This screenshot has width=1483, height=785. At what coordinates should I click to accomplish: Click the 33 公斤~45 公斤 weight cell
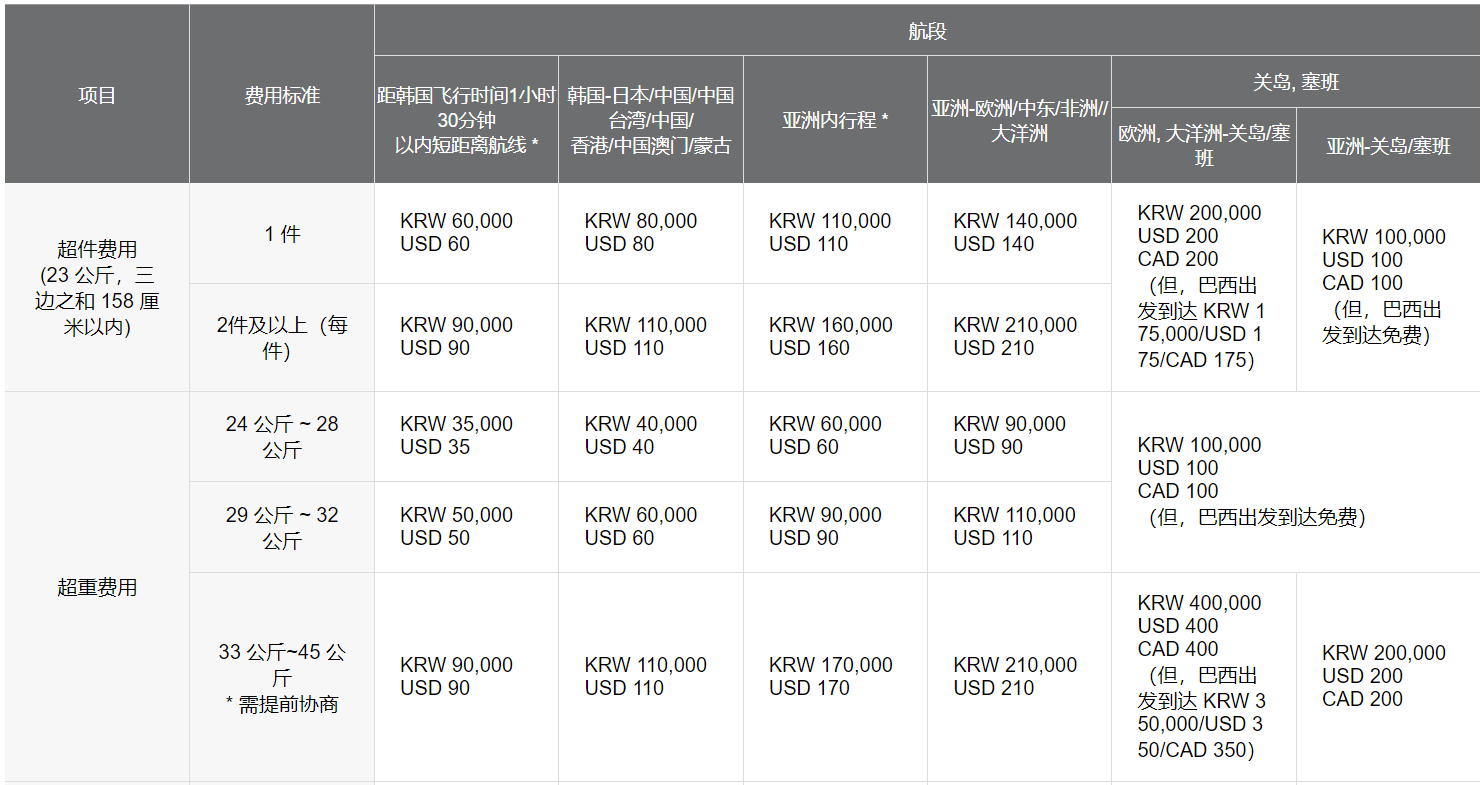tap(282, 677)
